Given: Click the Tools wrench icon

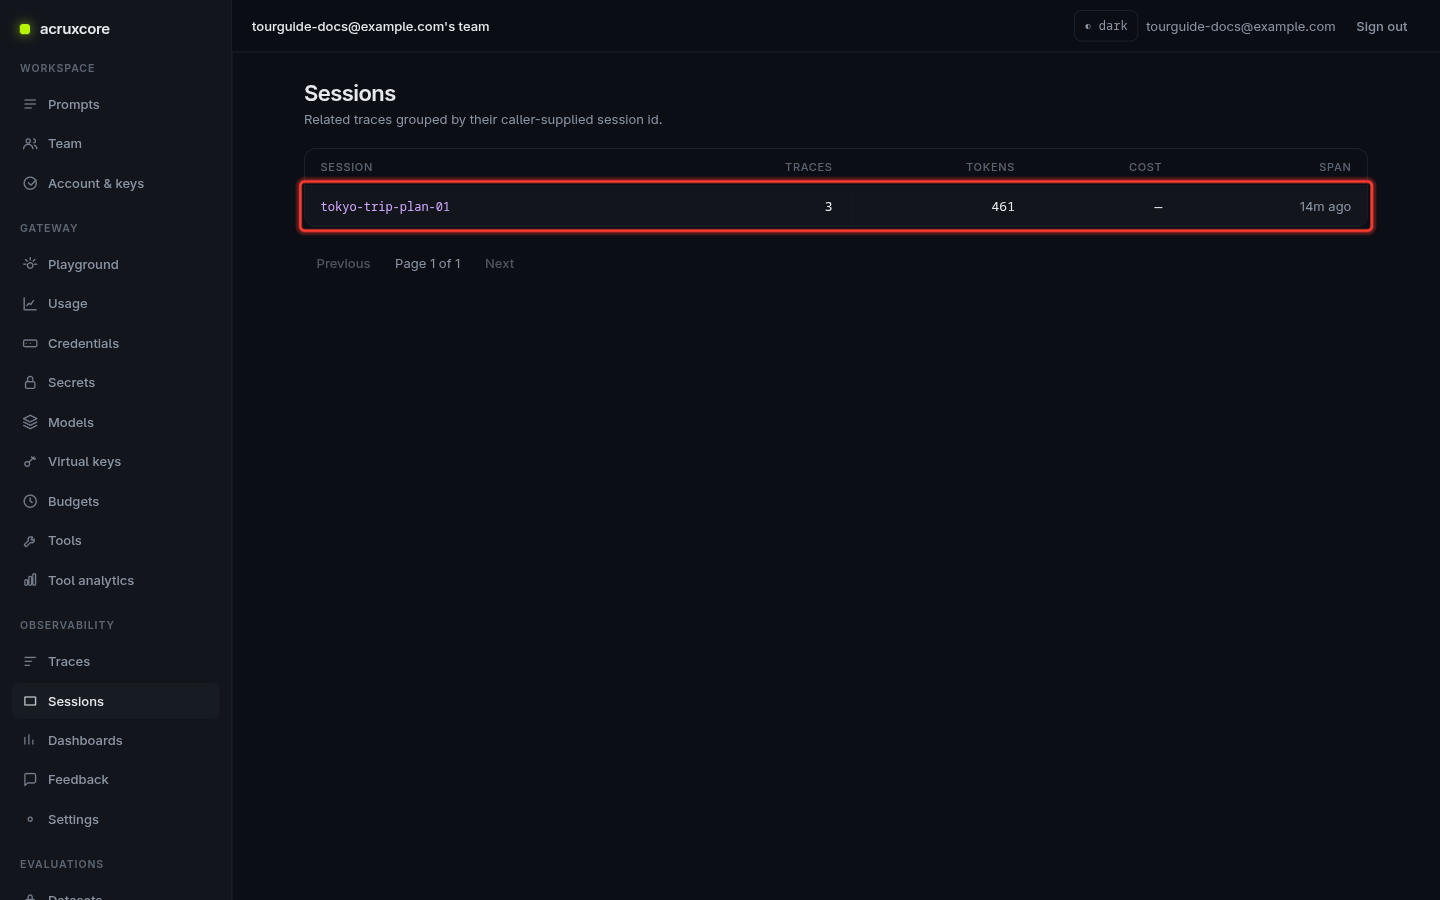Looking at the screenshot, I should (30, 541).
